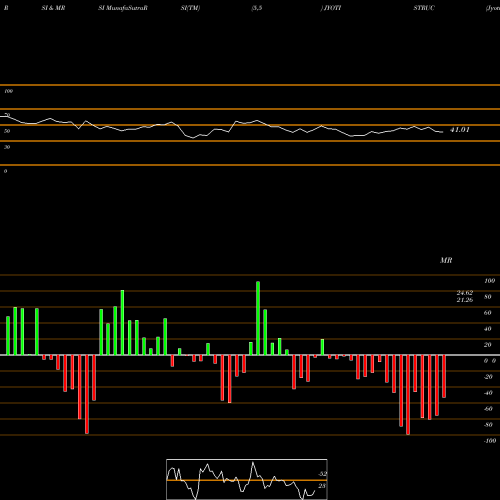Click the MR axis label 80

(x=487, y=297)
